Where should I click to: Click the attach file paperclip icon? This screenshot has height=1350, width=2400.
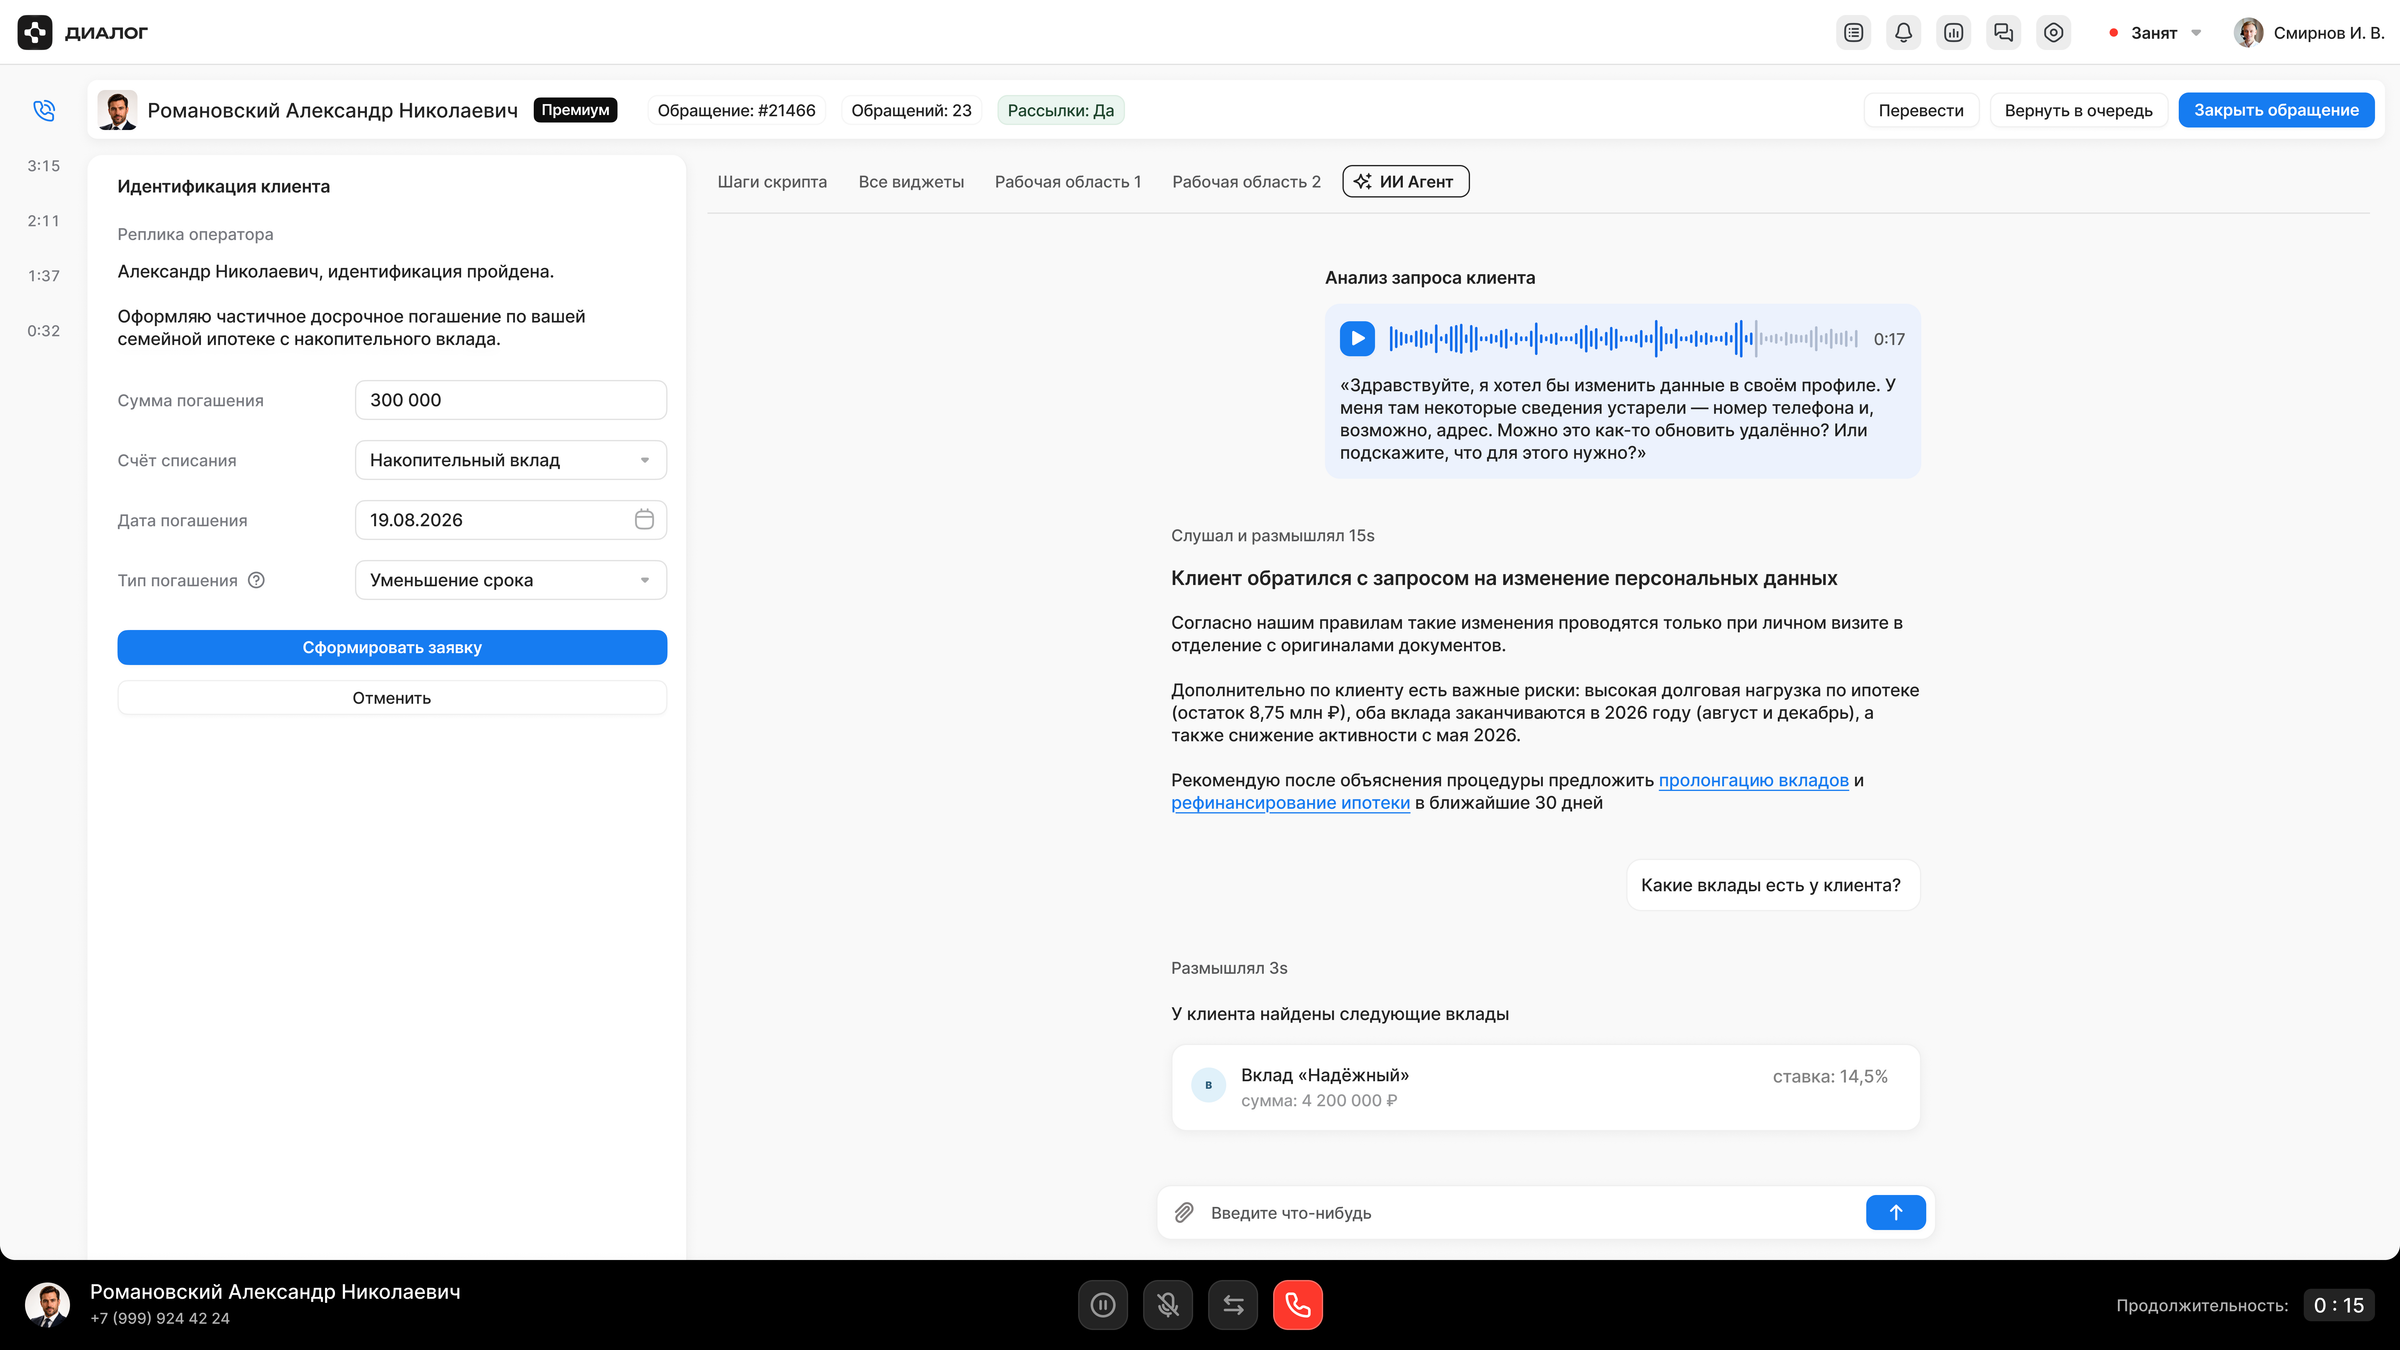click(x=1184, y=1212)
